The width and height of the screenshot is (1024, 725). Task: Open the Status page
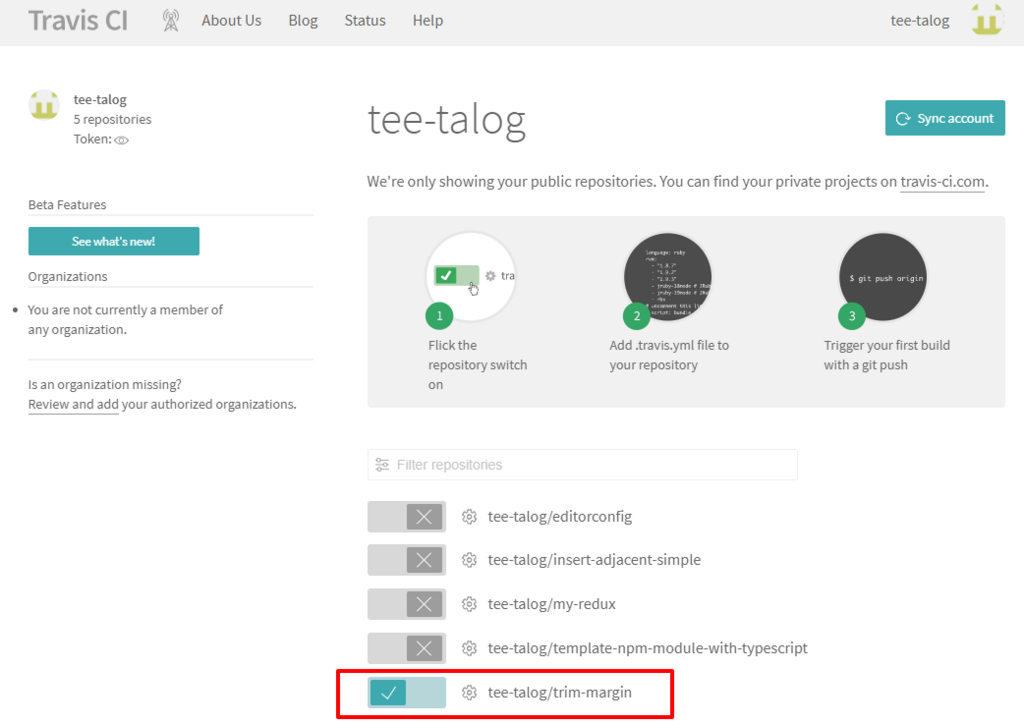pos(365,21)
